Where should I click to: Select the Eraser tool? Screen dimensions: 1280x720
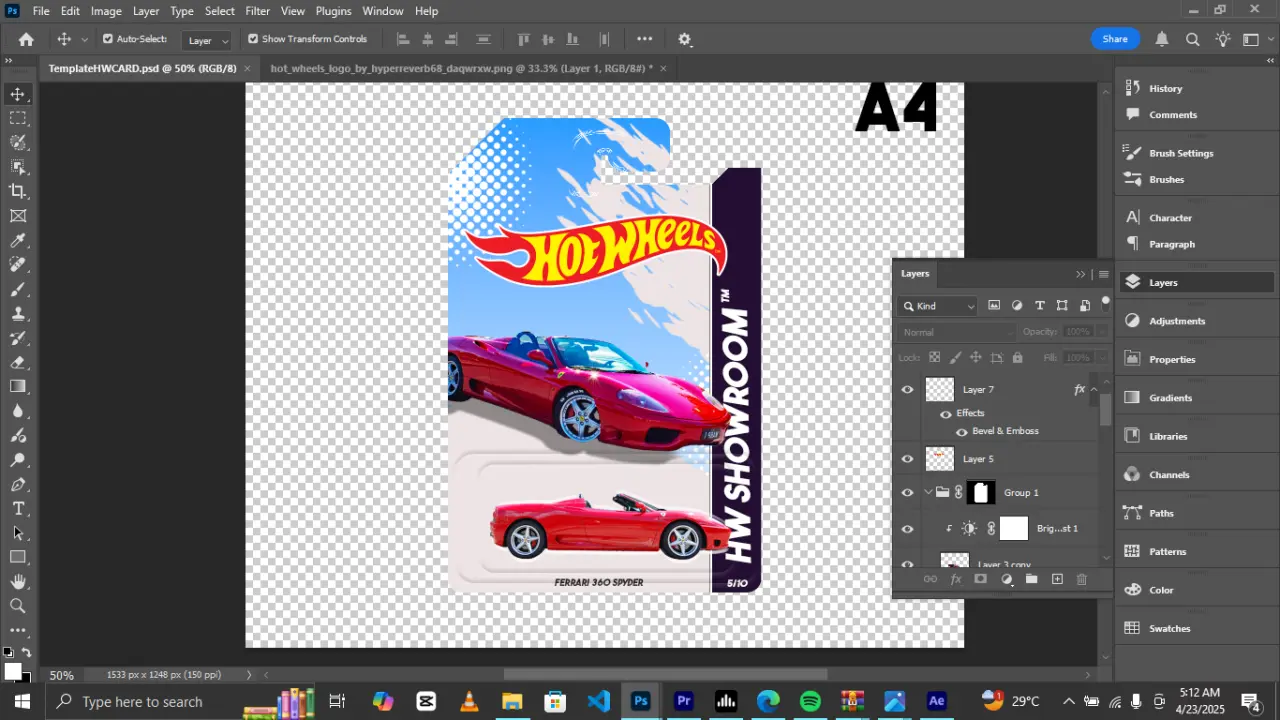coord(18,362)
